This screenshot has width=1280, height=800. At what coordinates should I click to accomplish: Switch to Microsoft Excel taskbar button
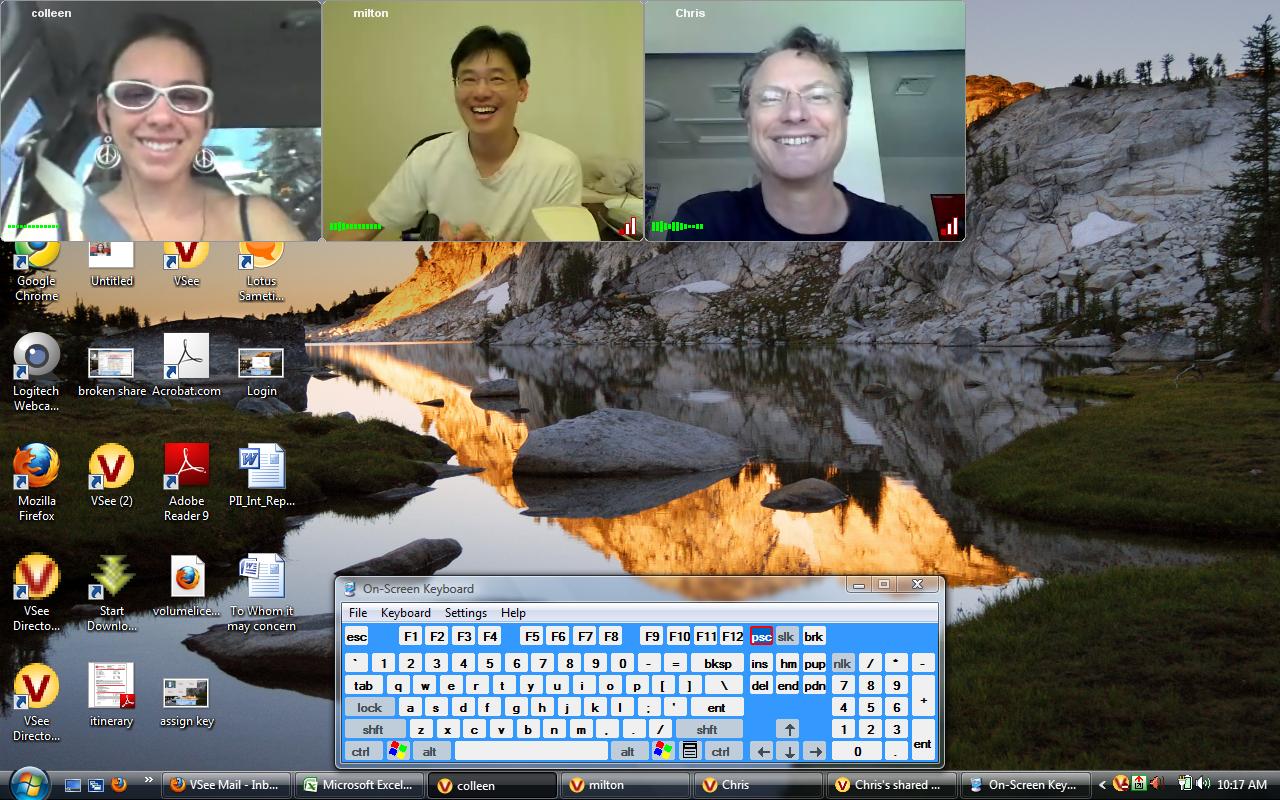click(358, 785)
